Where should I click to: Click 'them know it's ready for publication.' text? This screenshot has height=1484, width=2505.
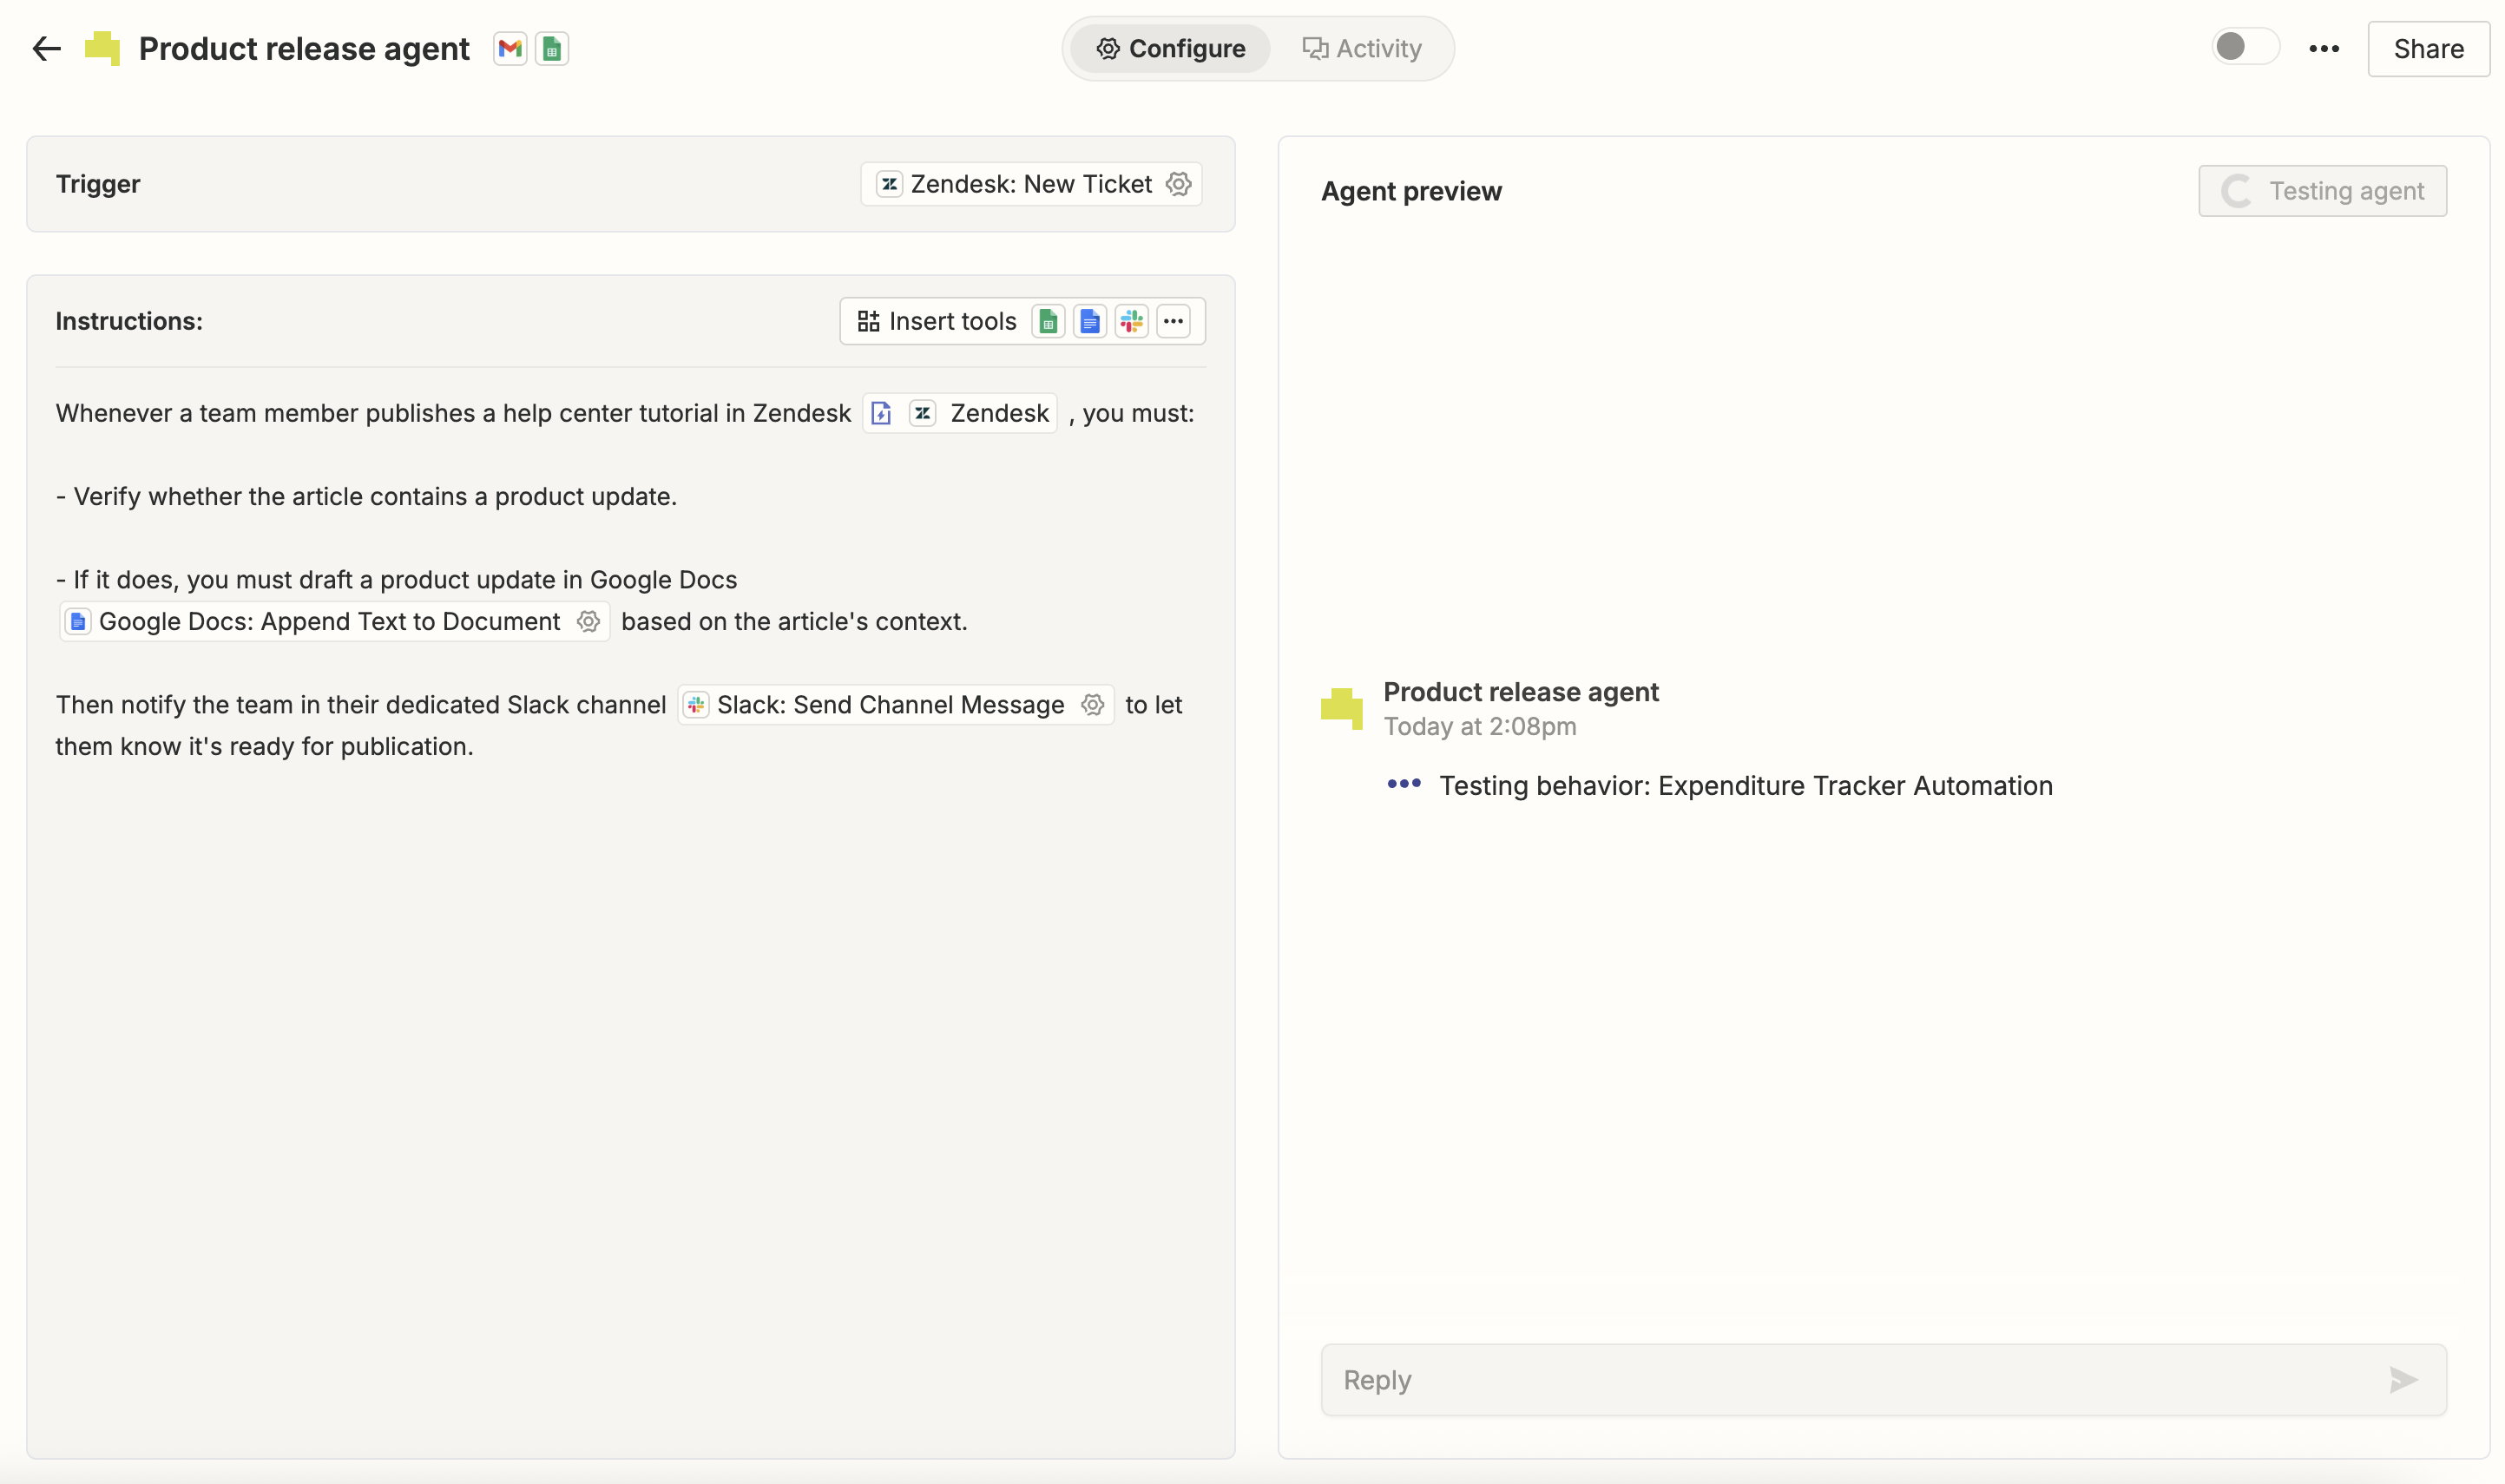(x=264, y=747)
